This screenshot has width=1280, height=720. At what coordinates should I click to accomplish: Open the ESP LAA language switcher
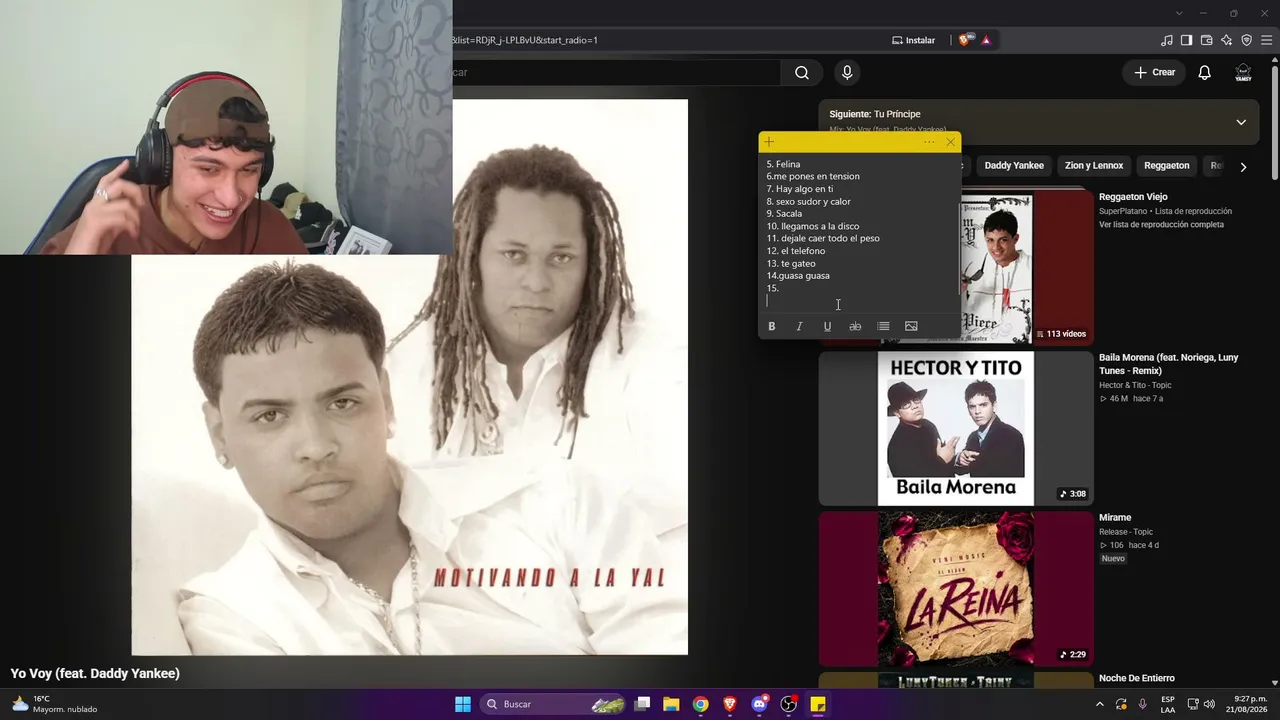point(1168,704)
